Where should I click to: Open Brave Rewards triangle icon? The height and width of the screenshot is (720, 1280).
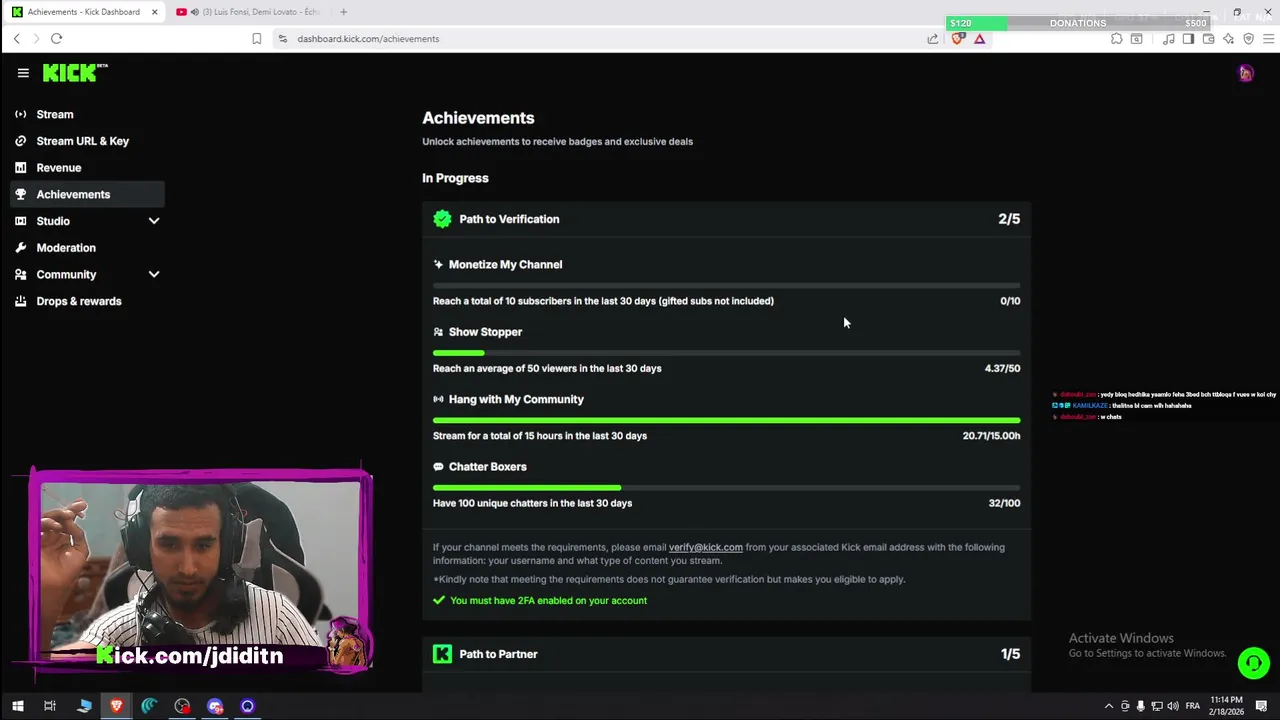pyautogui.click(x=979, y=39)
